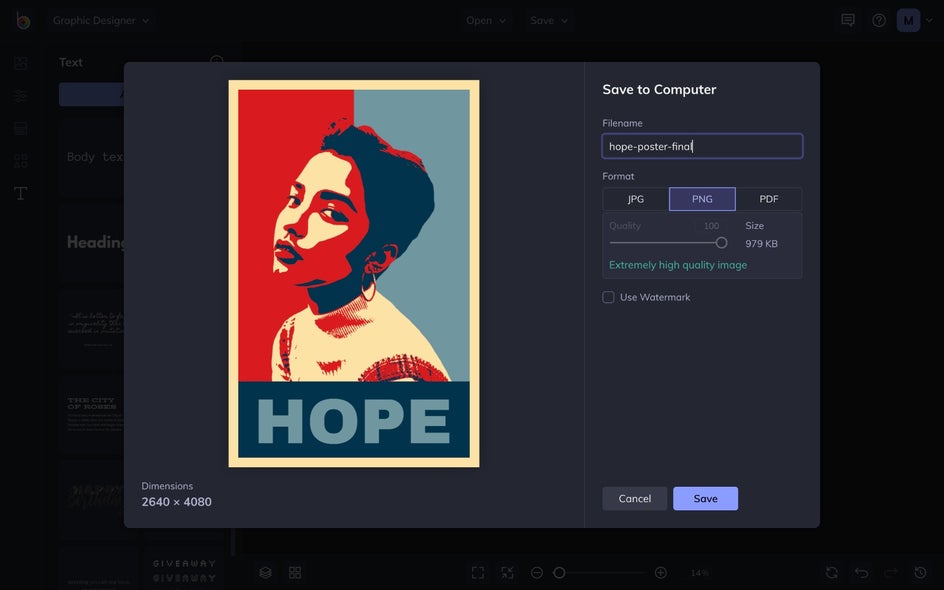This screenshot has height=590, width=944.
Task: Click the Cancel button
Action: [x=635, y=498]
